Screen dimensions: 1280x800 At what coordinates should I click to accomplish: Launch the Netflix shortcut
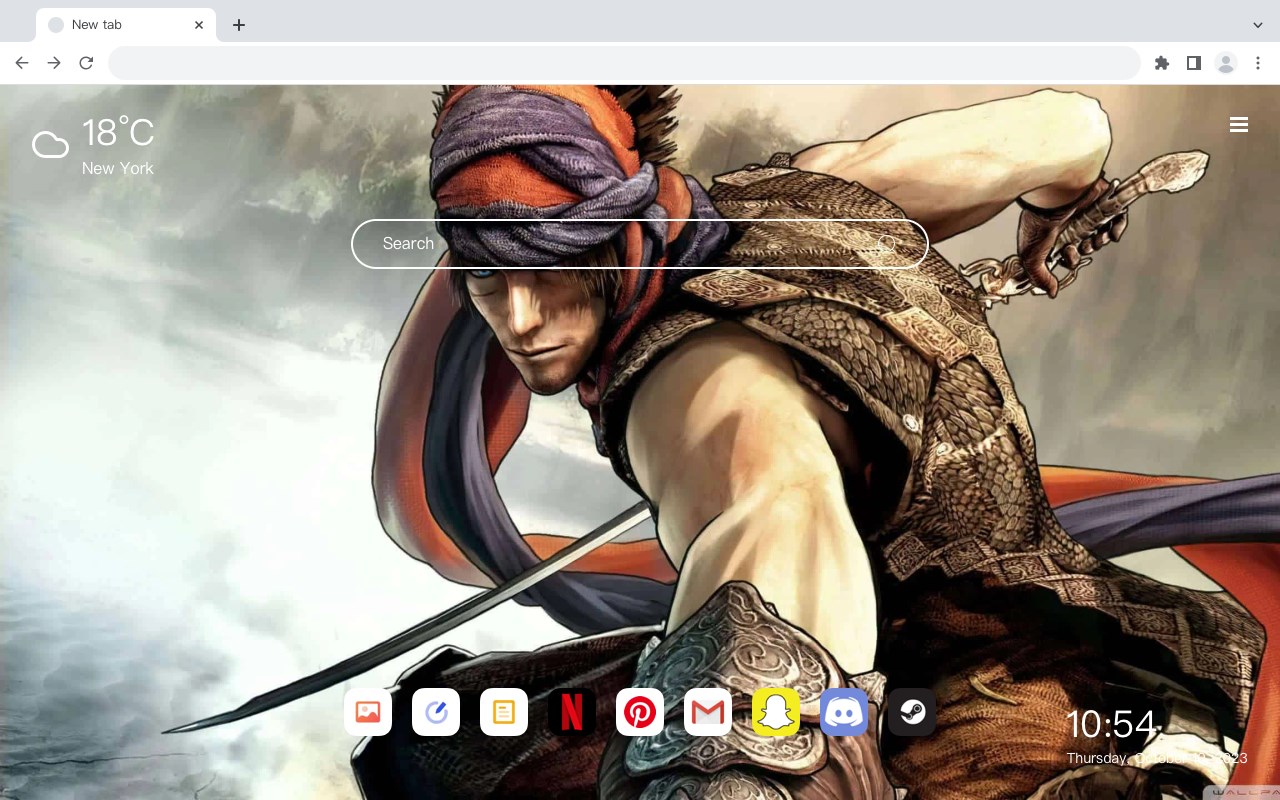pyautogui.click(x=572, y=712)
